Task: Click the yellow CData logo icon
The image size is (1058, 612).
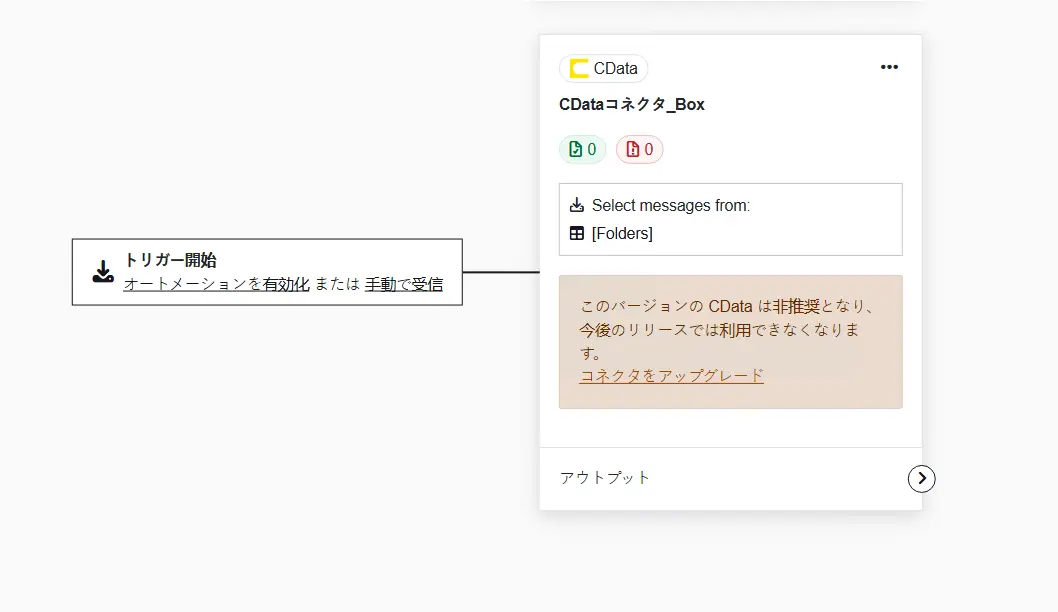Action: click(578, 68)
